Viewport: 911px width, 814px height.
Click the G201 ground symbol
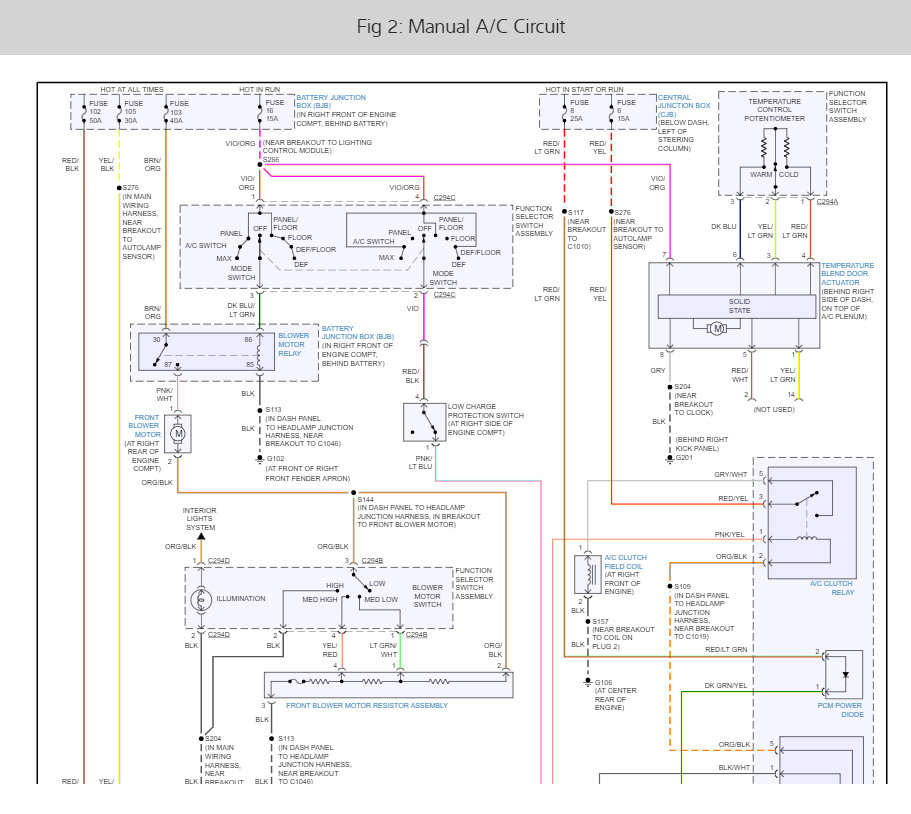pos(669,459)
